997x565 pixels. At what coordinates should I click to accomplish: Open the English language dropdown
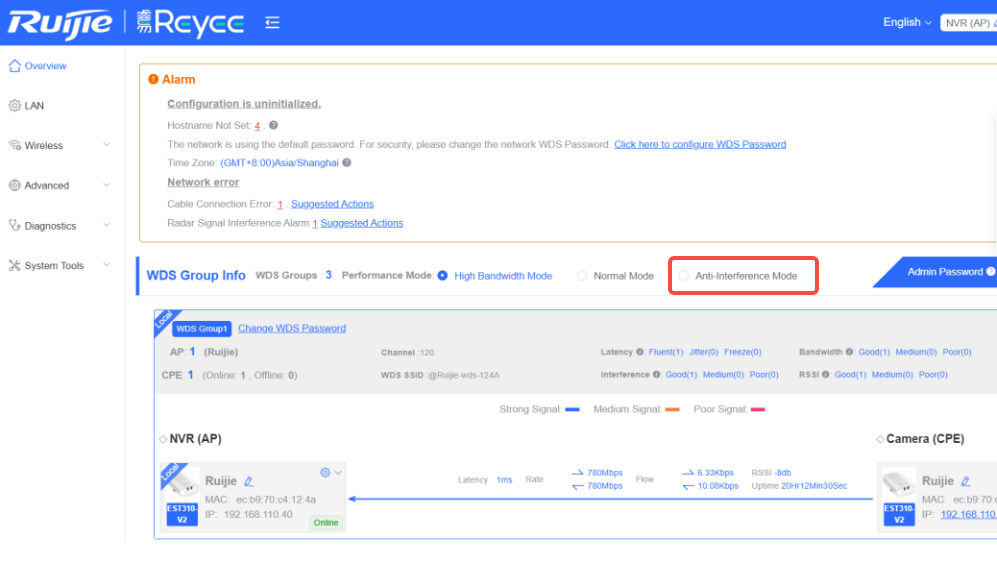coord(907,22)
